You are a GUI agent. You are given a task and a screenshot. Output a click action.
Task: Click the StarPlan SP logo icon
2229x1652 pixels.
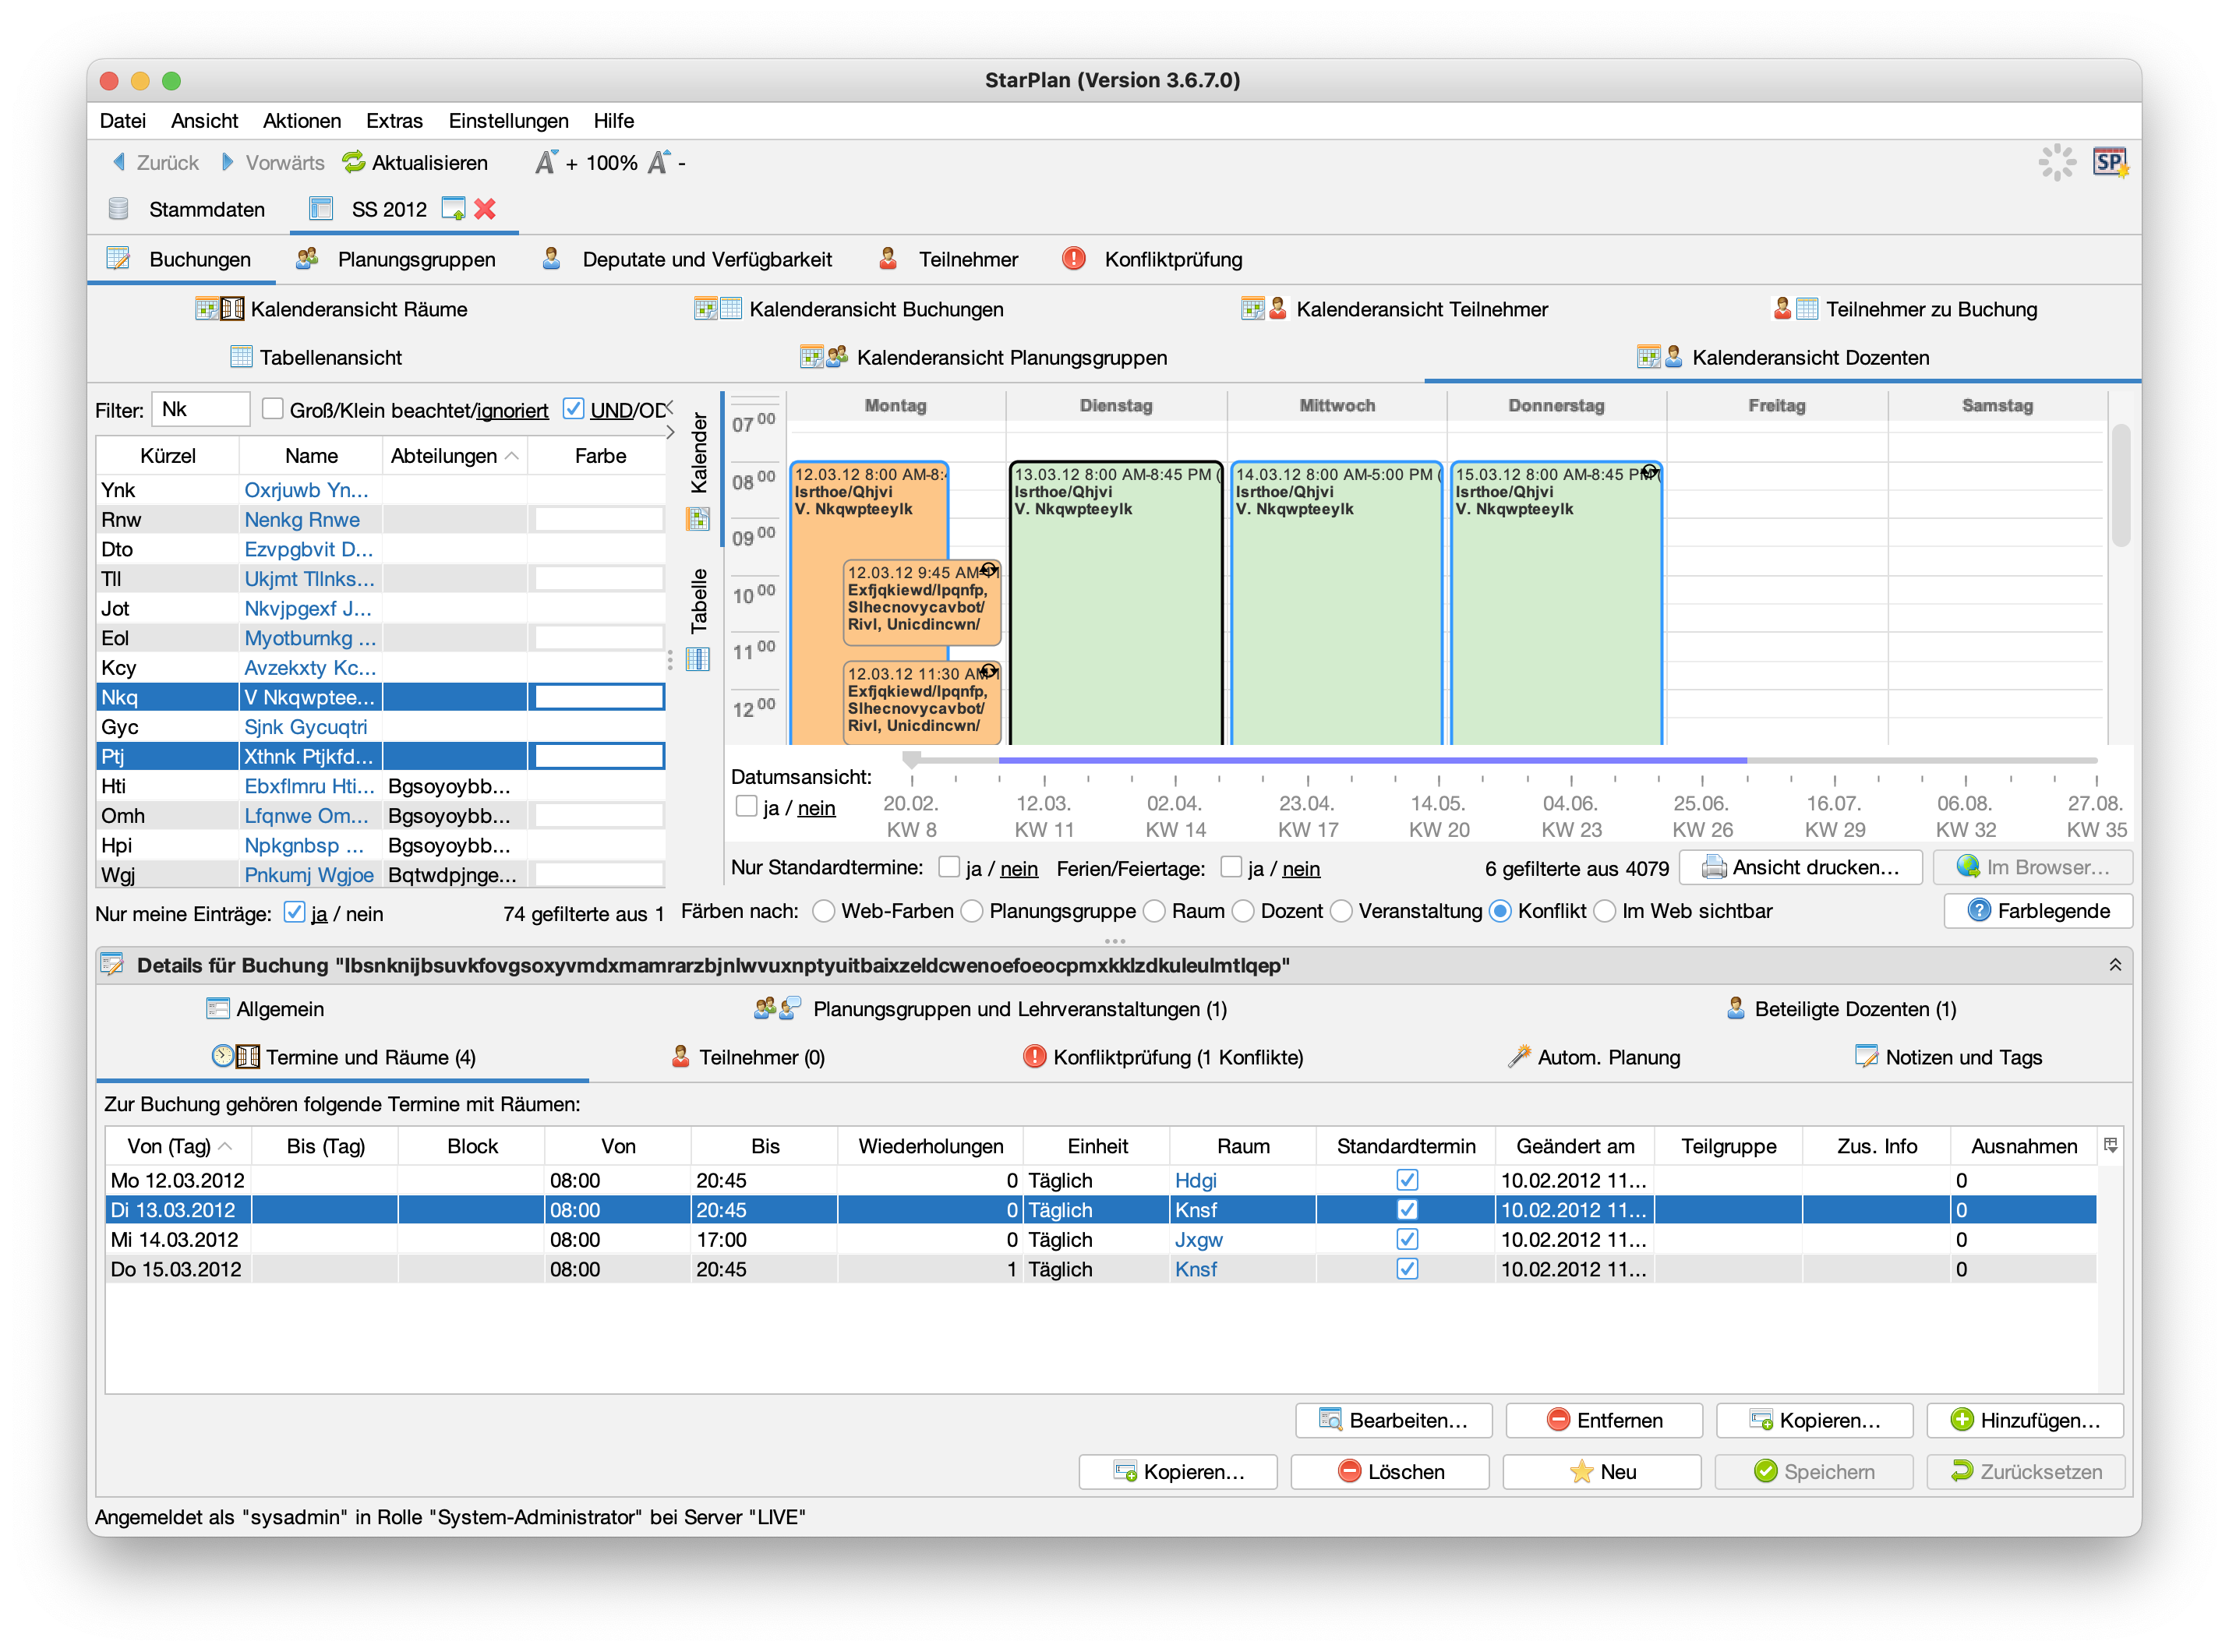click(x=2109, y=162)
